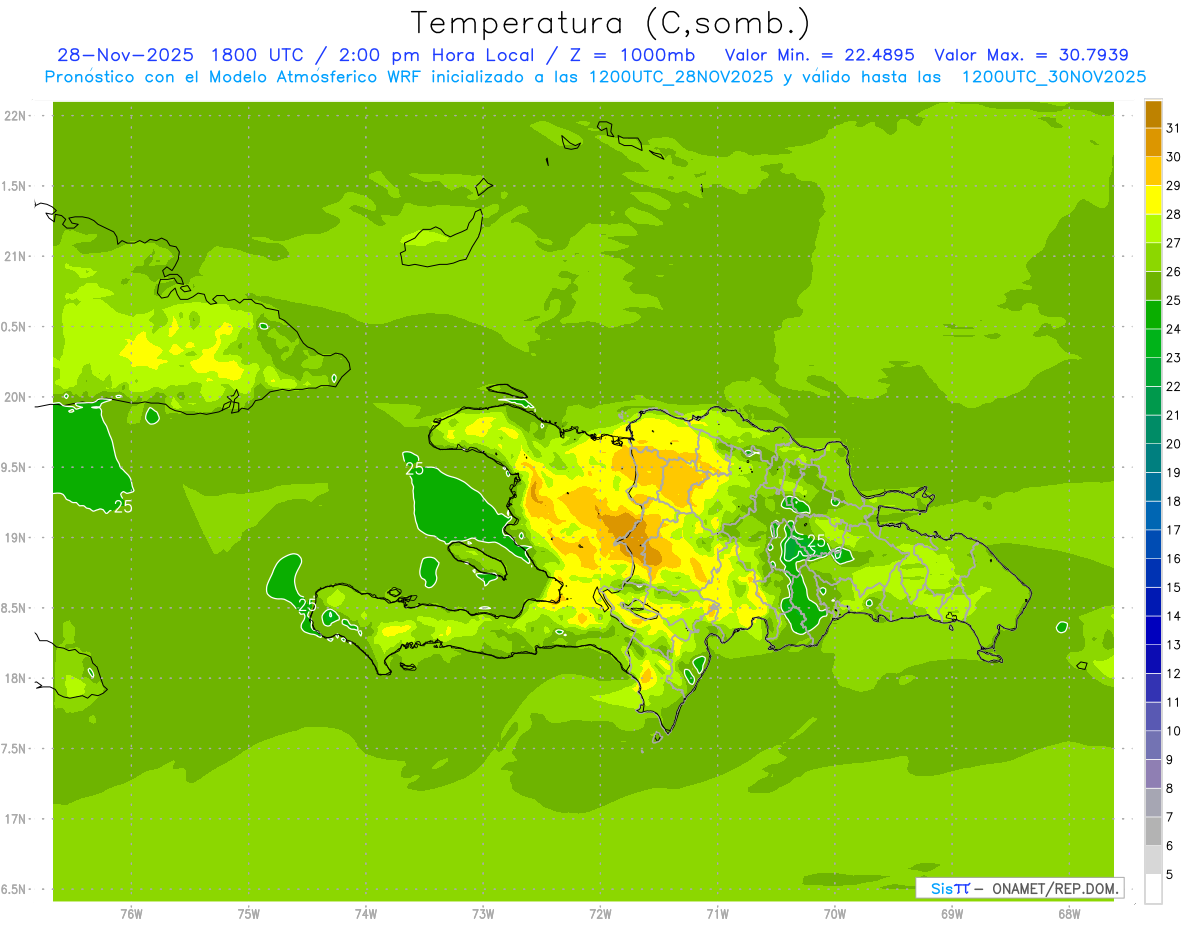Click the "22N" latitude axis label
This screenshot has height=927, width=1200.
[15, 115]
